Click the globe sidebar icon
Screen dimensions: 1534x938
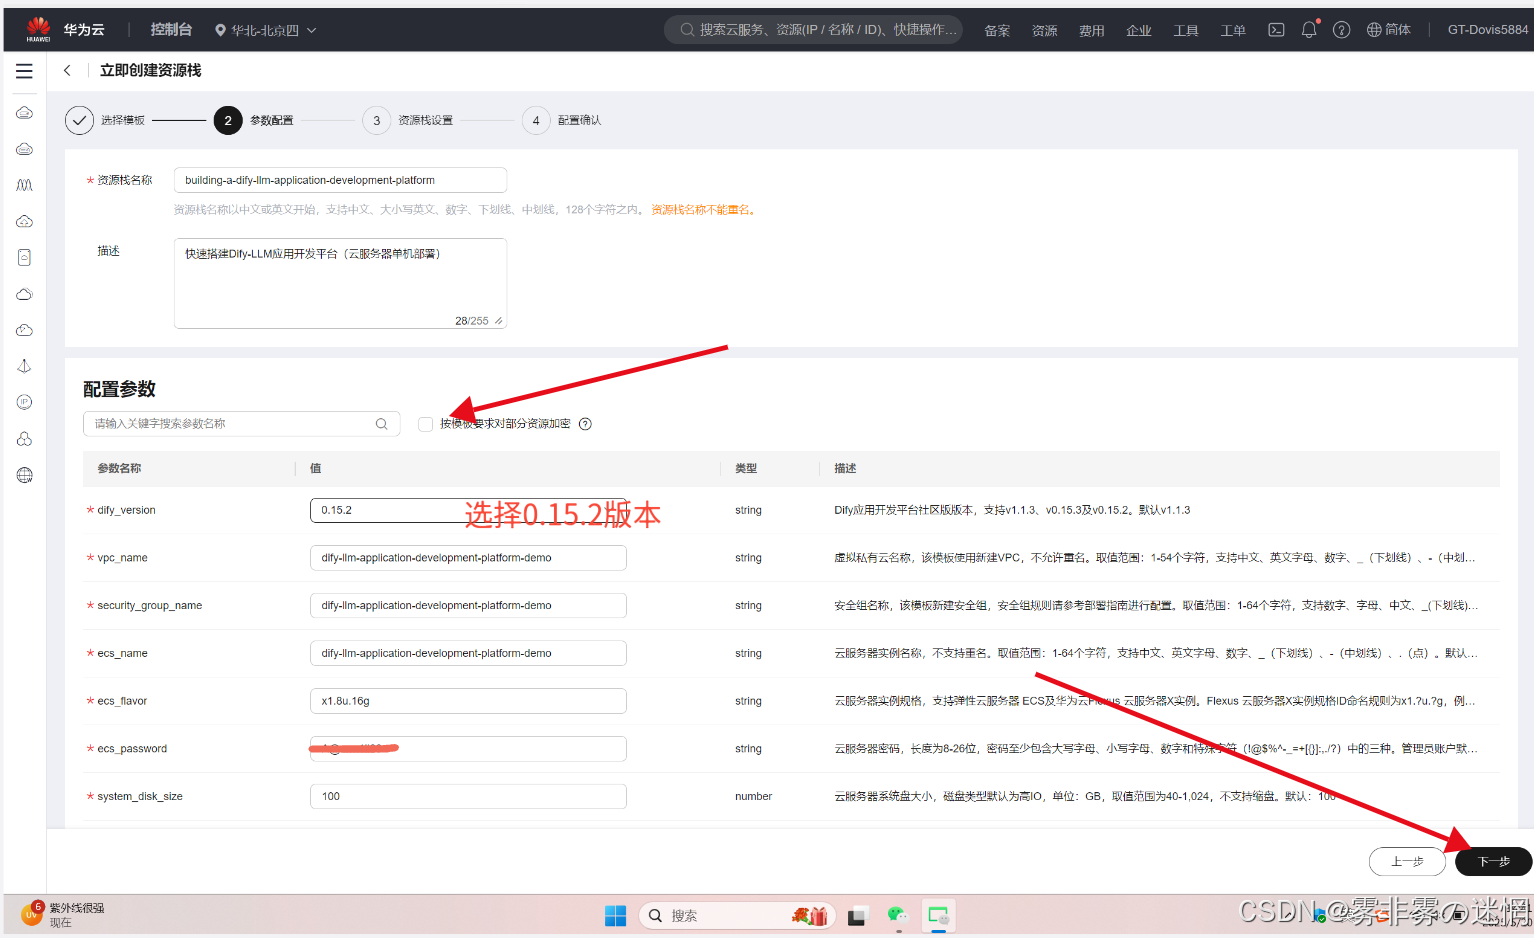click(25, 475)
